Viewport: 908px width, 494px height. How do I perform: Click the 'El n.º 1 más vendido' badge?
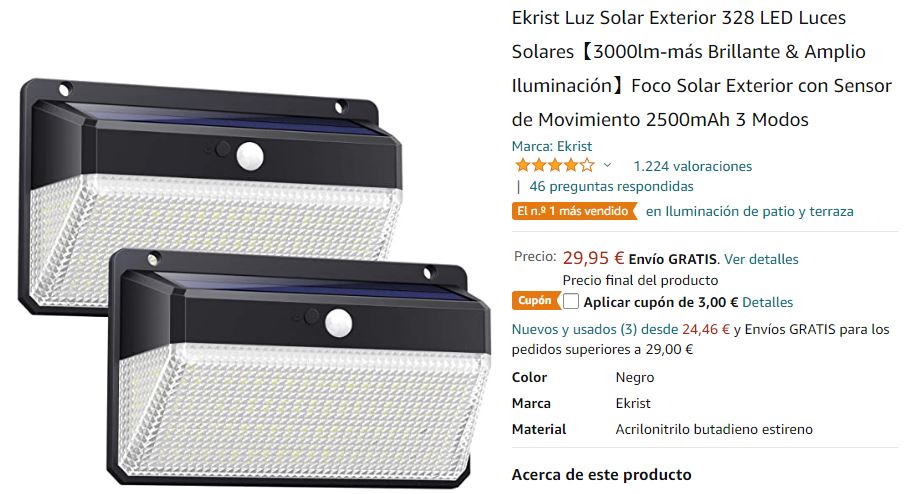(574, 211)
